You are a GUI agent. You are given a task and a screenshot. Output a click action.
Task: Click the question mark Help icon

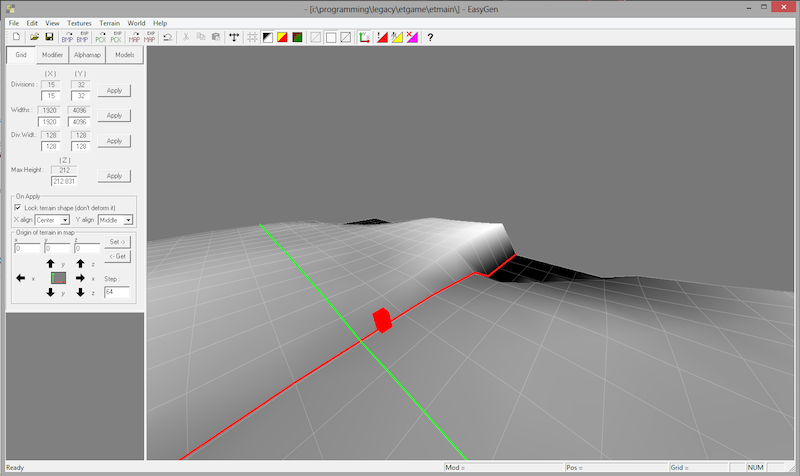[x=430, y=37]
